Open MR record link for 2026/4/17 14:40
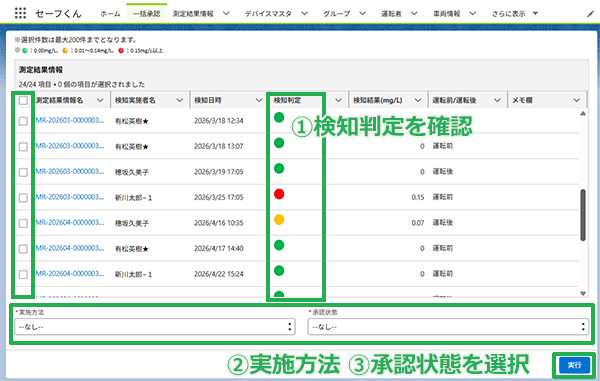The width and height of the screenshot is (600, 381). pyautogui.click(x=70, y=248)
